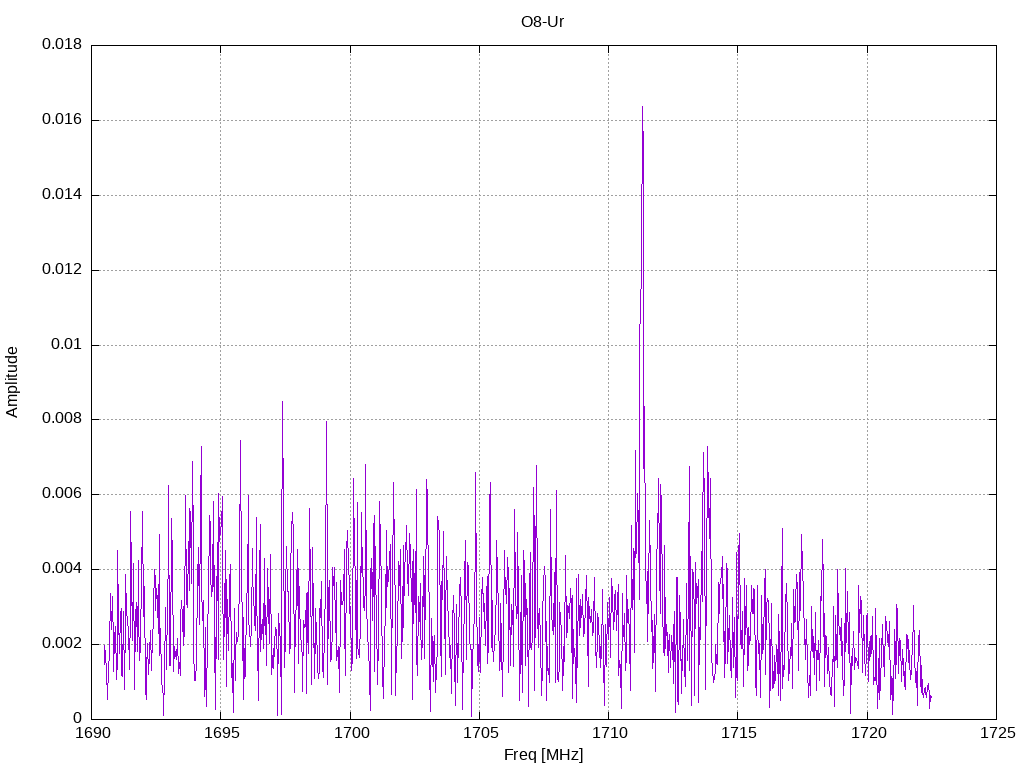Click the 0.008 y-axis tick label
The height and width of the screenshot is (768, 1024).
pos(61,419)
